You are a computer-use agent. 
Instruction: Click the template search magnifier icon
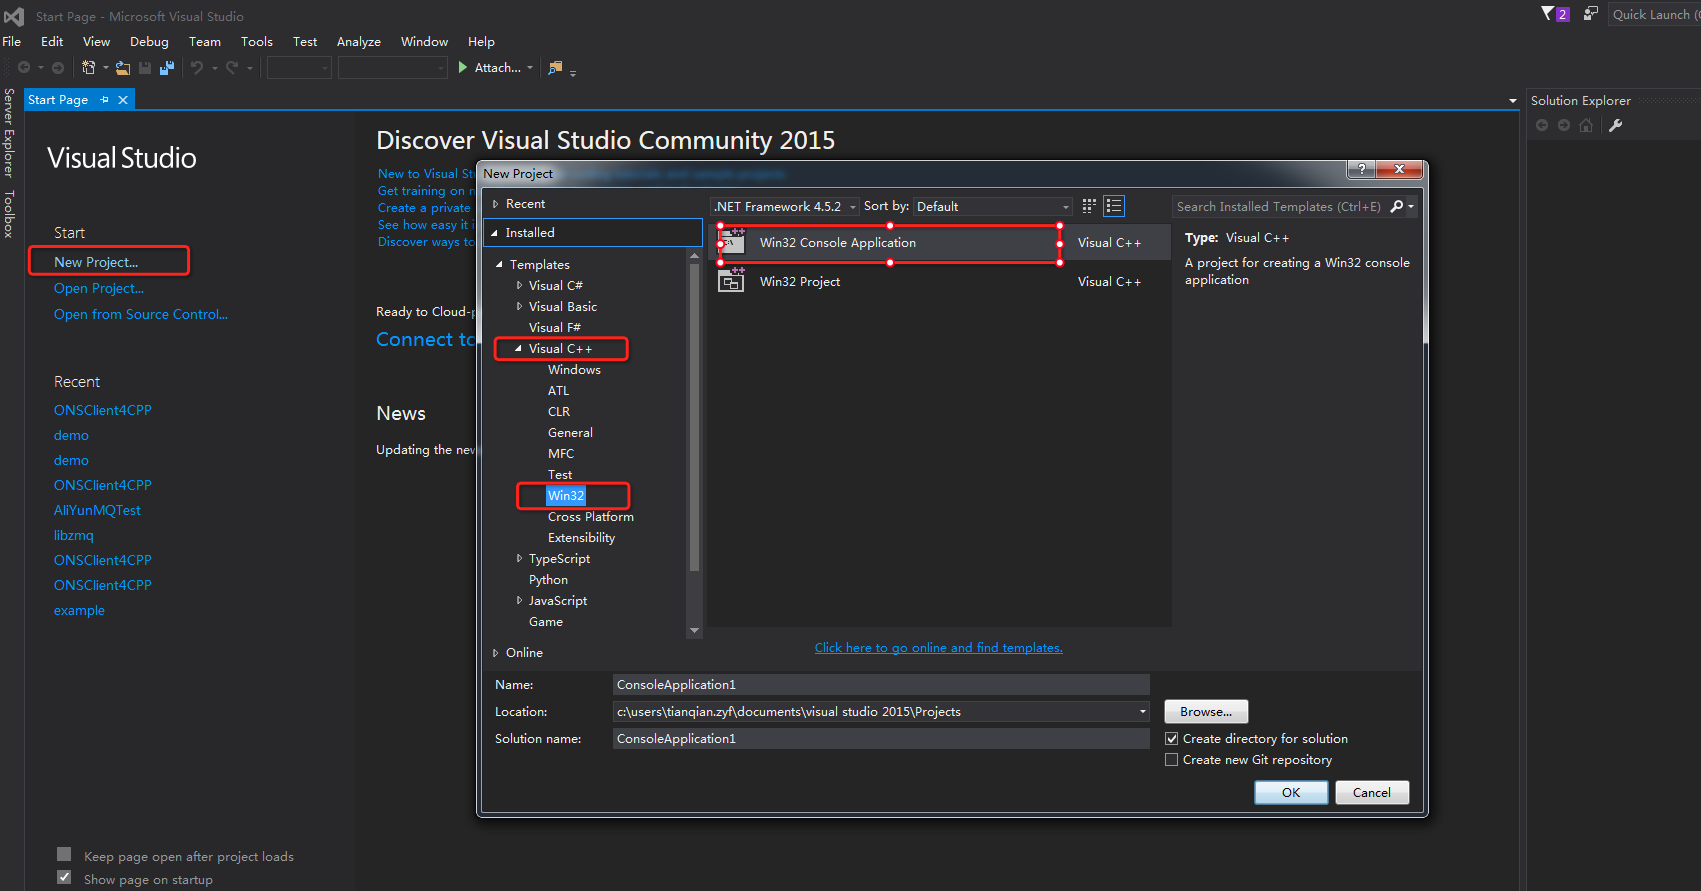(1397, 206)
